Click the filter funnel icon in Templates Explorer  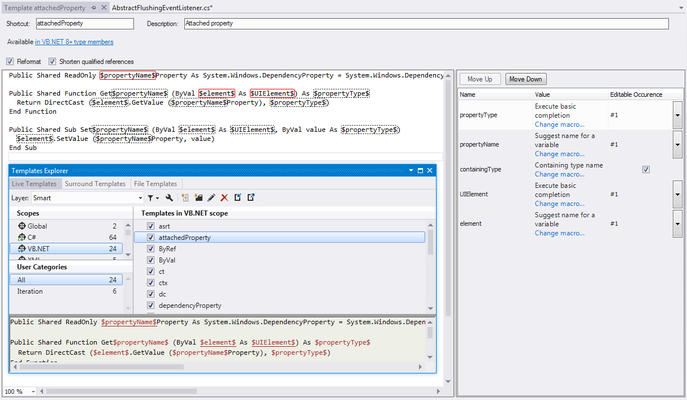(x=151, y=198)
